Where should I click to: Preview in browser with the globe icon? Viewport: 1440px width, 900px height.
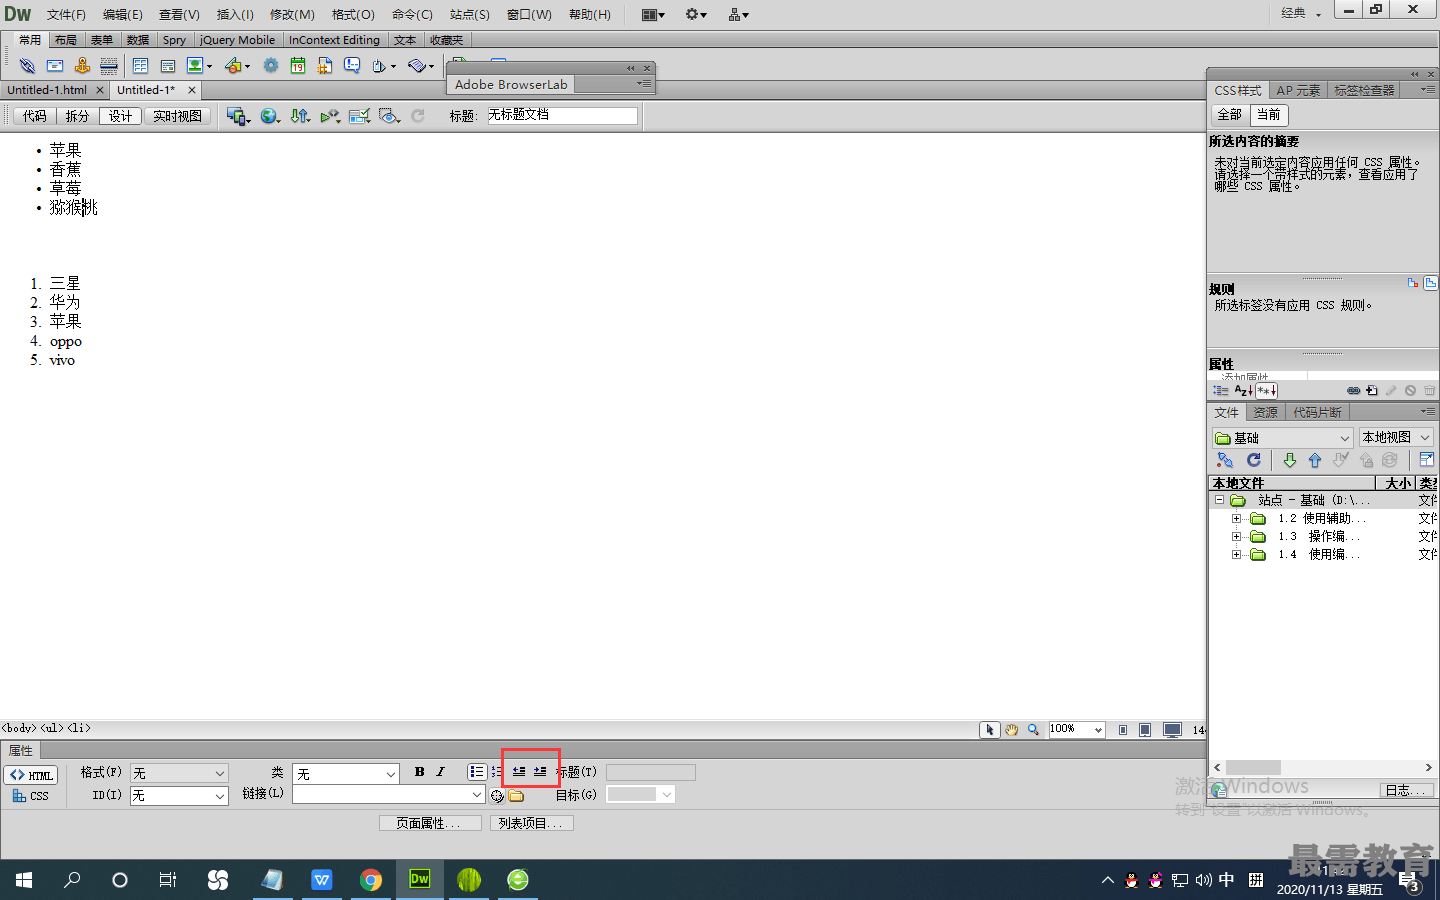tap(268, 116)
